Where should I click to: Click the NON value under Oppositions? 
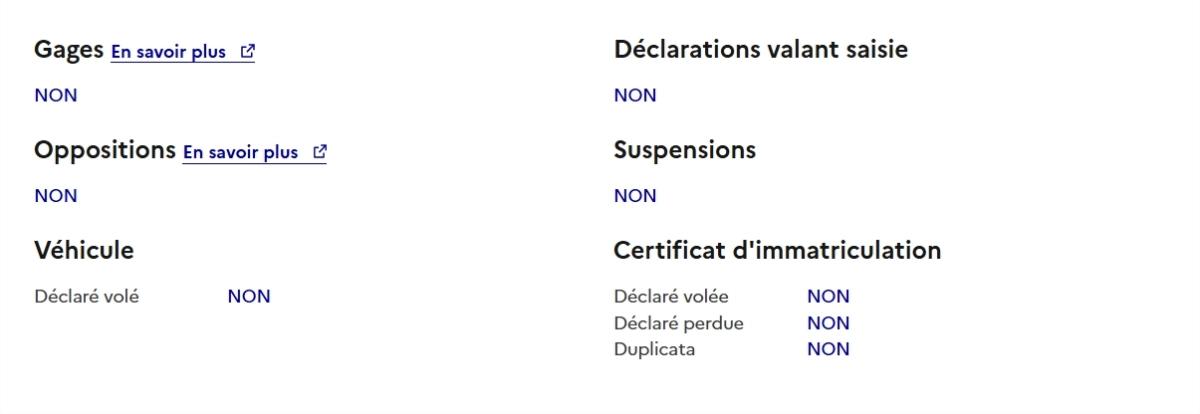56,196
